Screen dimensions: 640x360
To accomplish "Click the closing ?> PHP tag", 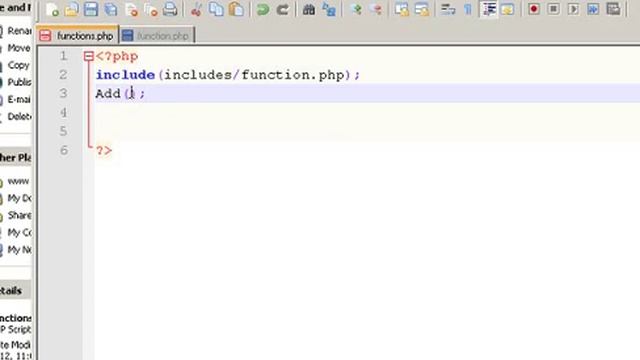I will 104,151.
